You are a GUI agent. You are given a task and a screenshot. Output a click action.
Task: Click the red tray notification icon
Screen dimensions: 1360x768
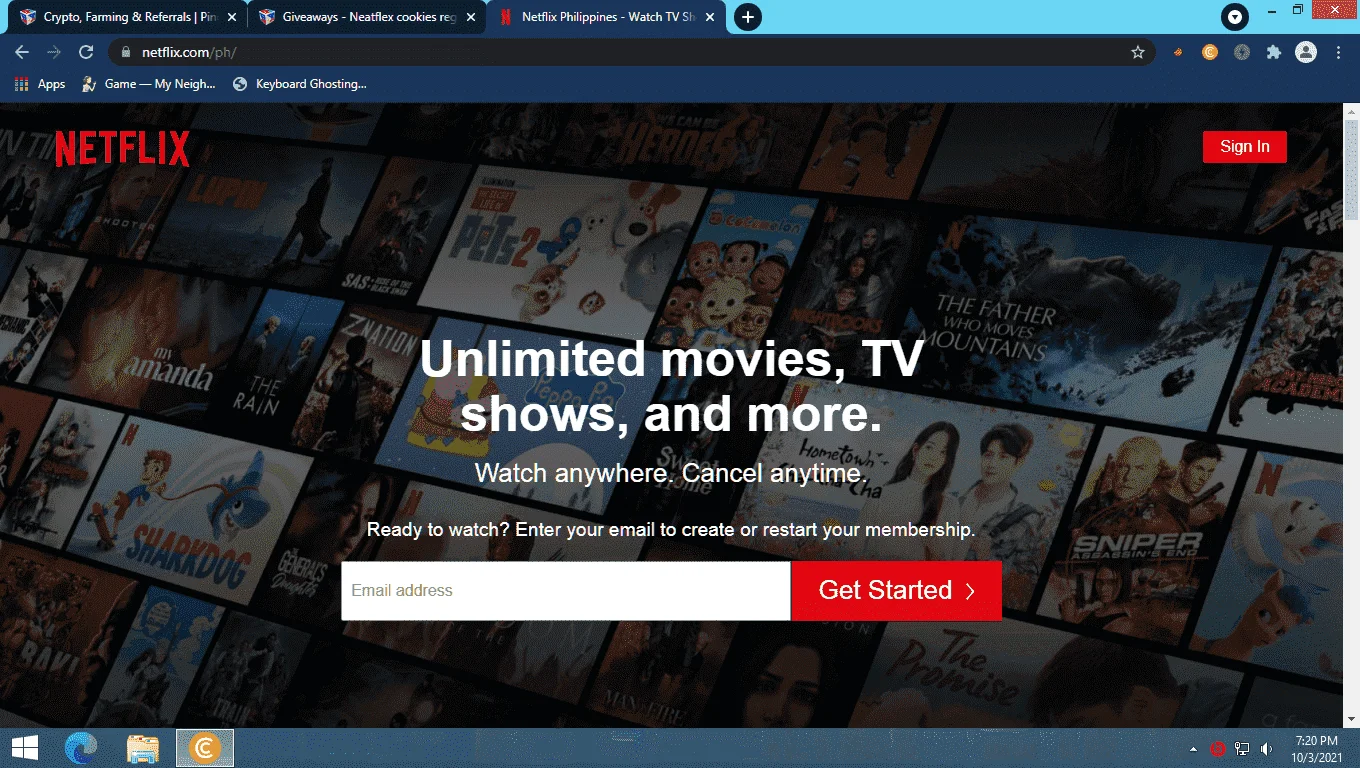pyautogui.click(x=1218, y=748)
